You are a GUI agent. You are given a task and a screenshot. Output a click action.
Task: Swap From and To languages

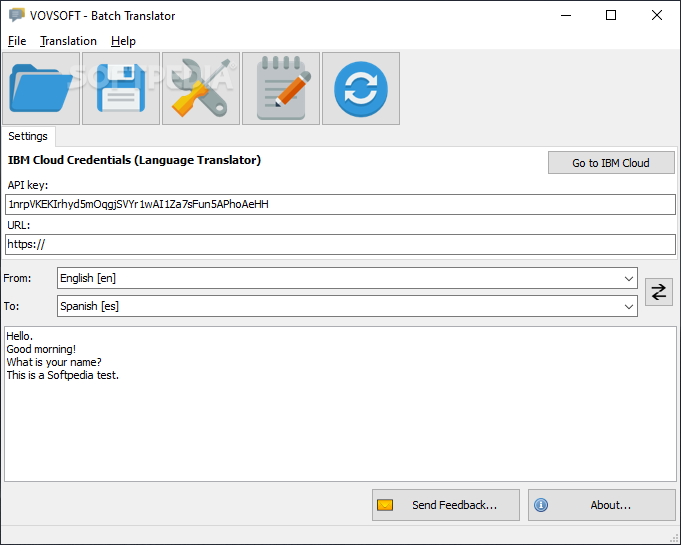(x=658, y=292)
